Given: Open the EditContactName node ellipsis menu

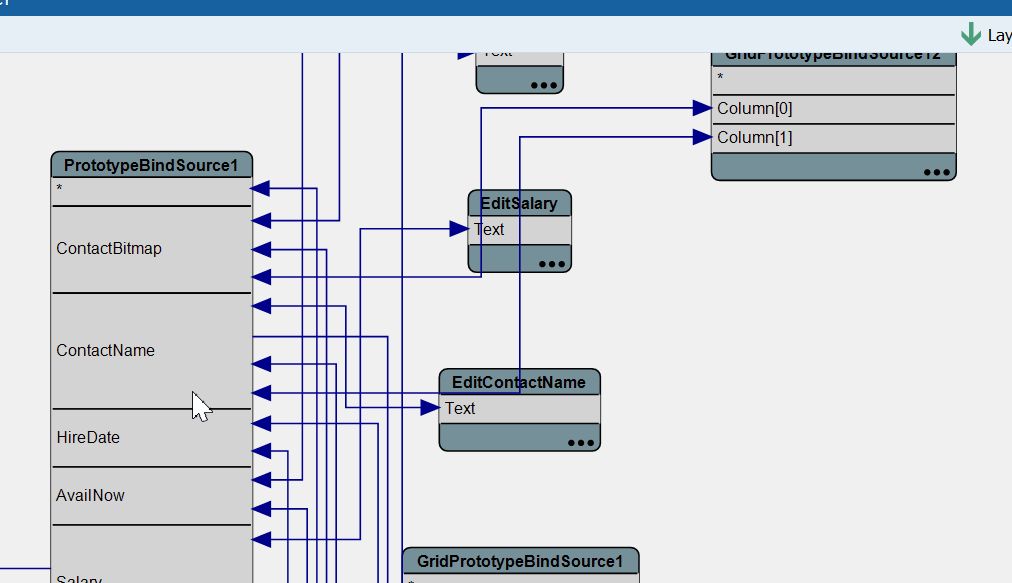Looking at the screenshot, I should tap(580, 442).
